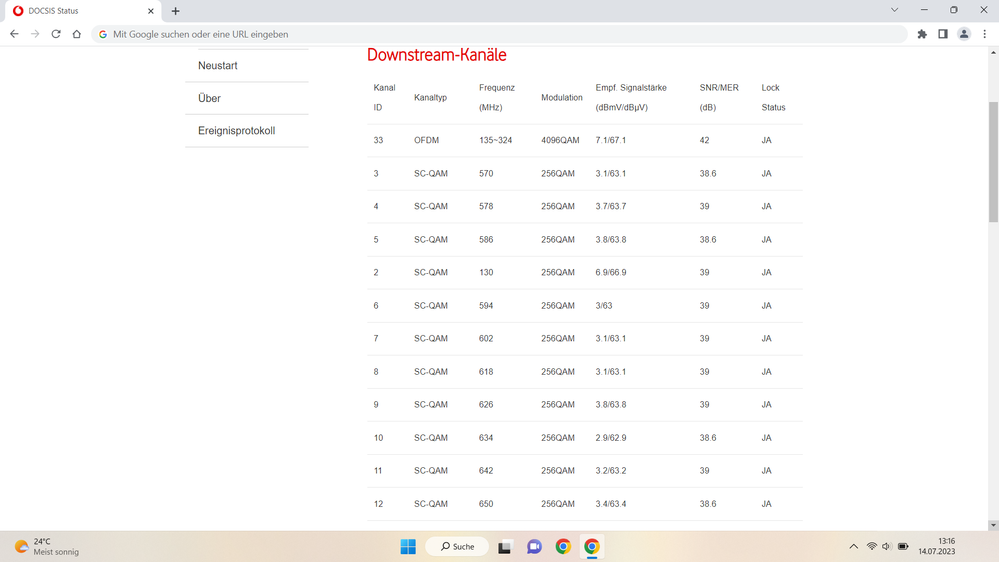The image size is (999, 562).
Task: Open the browser home page icon
Action: tap(76, 34)
